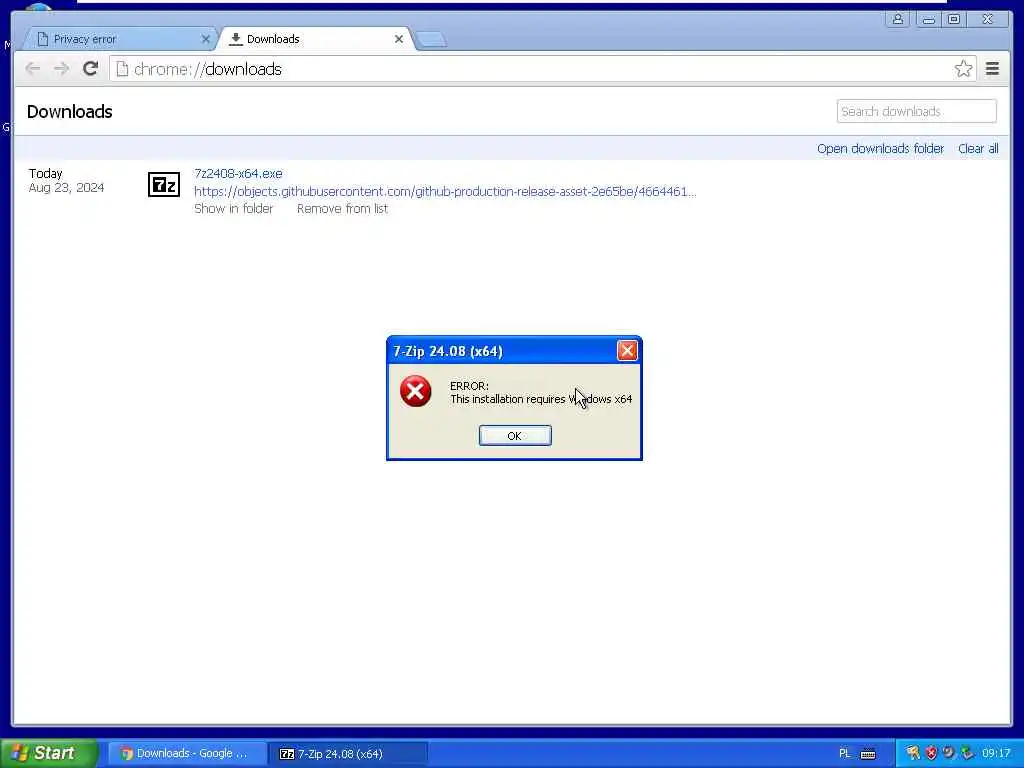The image size is (1024, 768).
Task: Open the Windows Start menu
Action: tap(49, 753)
